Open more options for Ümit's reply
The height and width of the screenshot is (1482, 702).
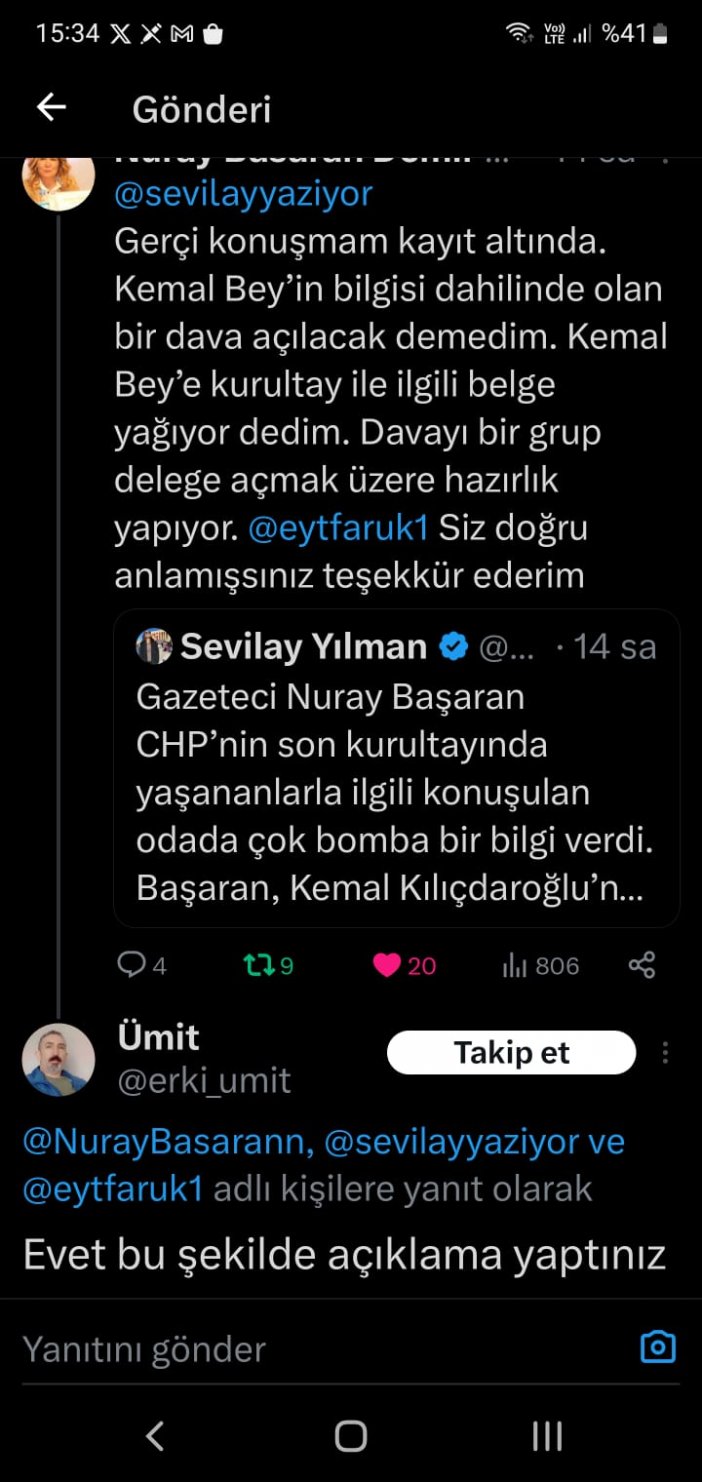[665, 1052]
